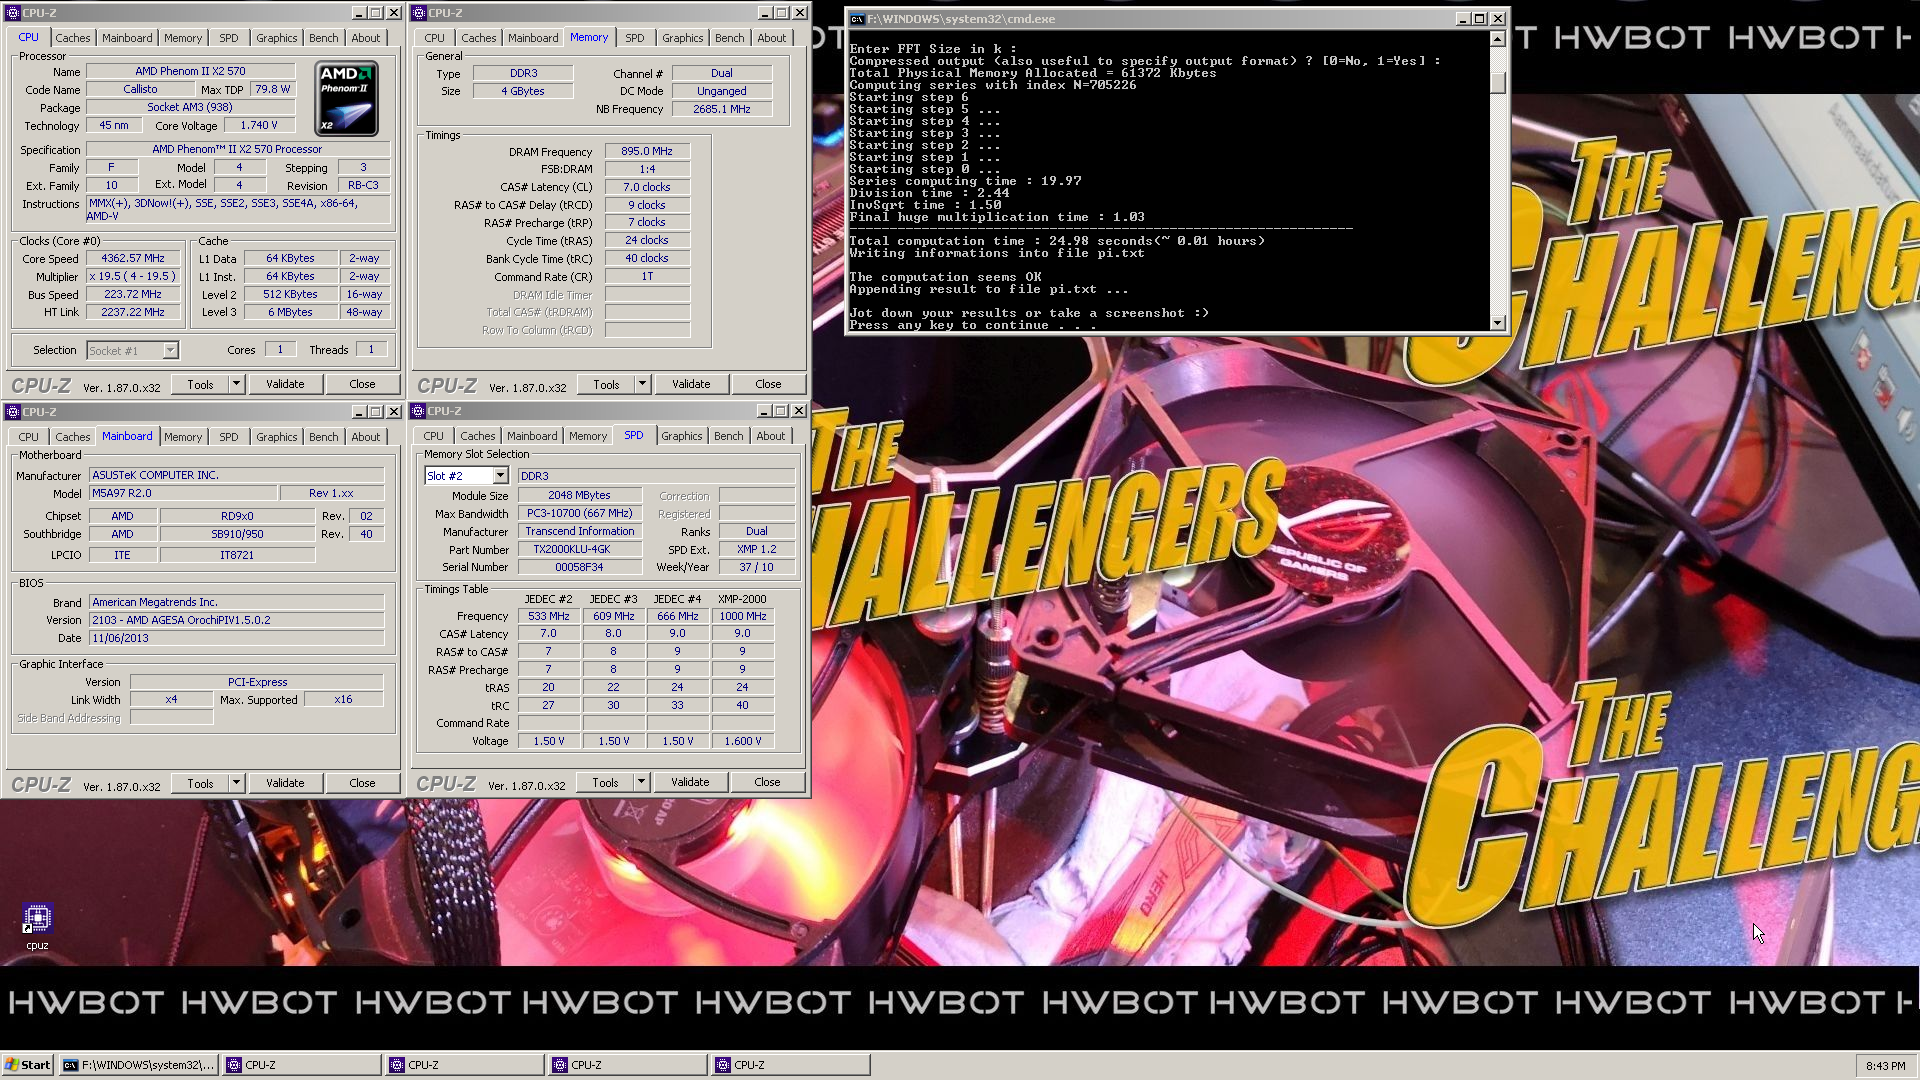Switch to the cmd.exe taskbar button

138,1065
